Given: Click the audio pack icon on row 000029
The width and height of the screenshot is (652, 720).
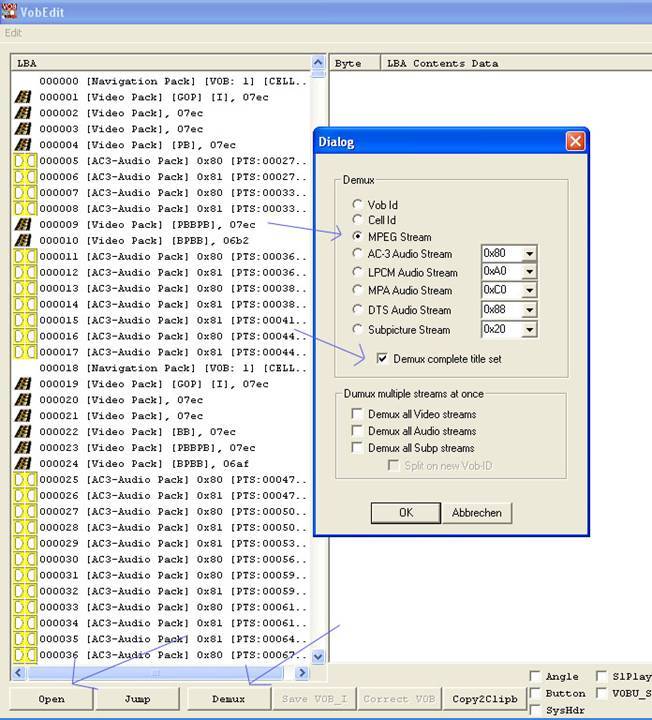Looking at the screenshot, I should coord(25,543).
